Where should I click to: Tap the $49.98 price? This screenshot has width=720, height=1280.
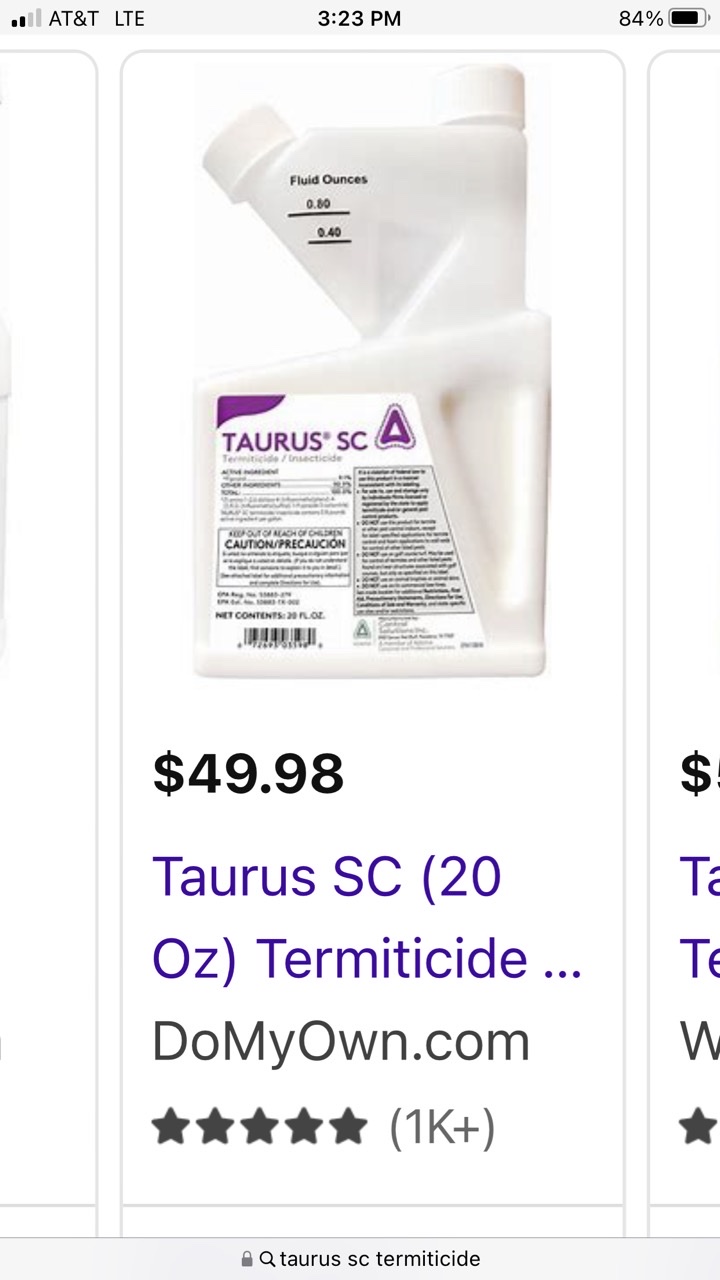pos(248,774)
